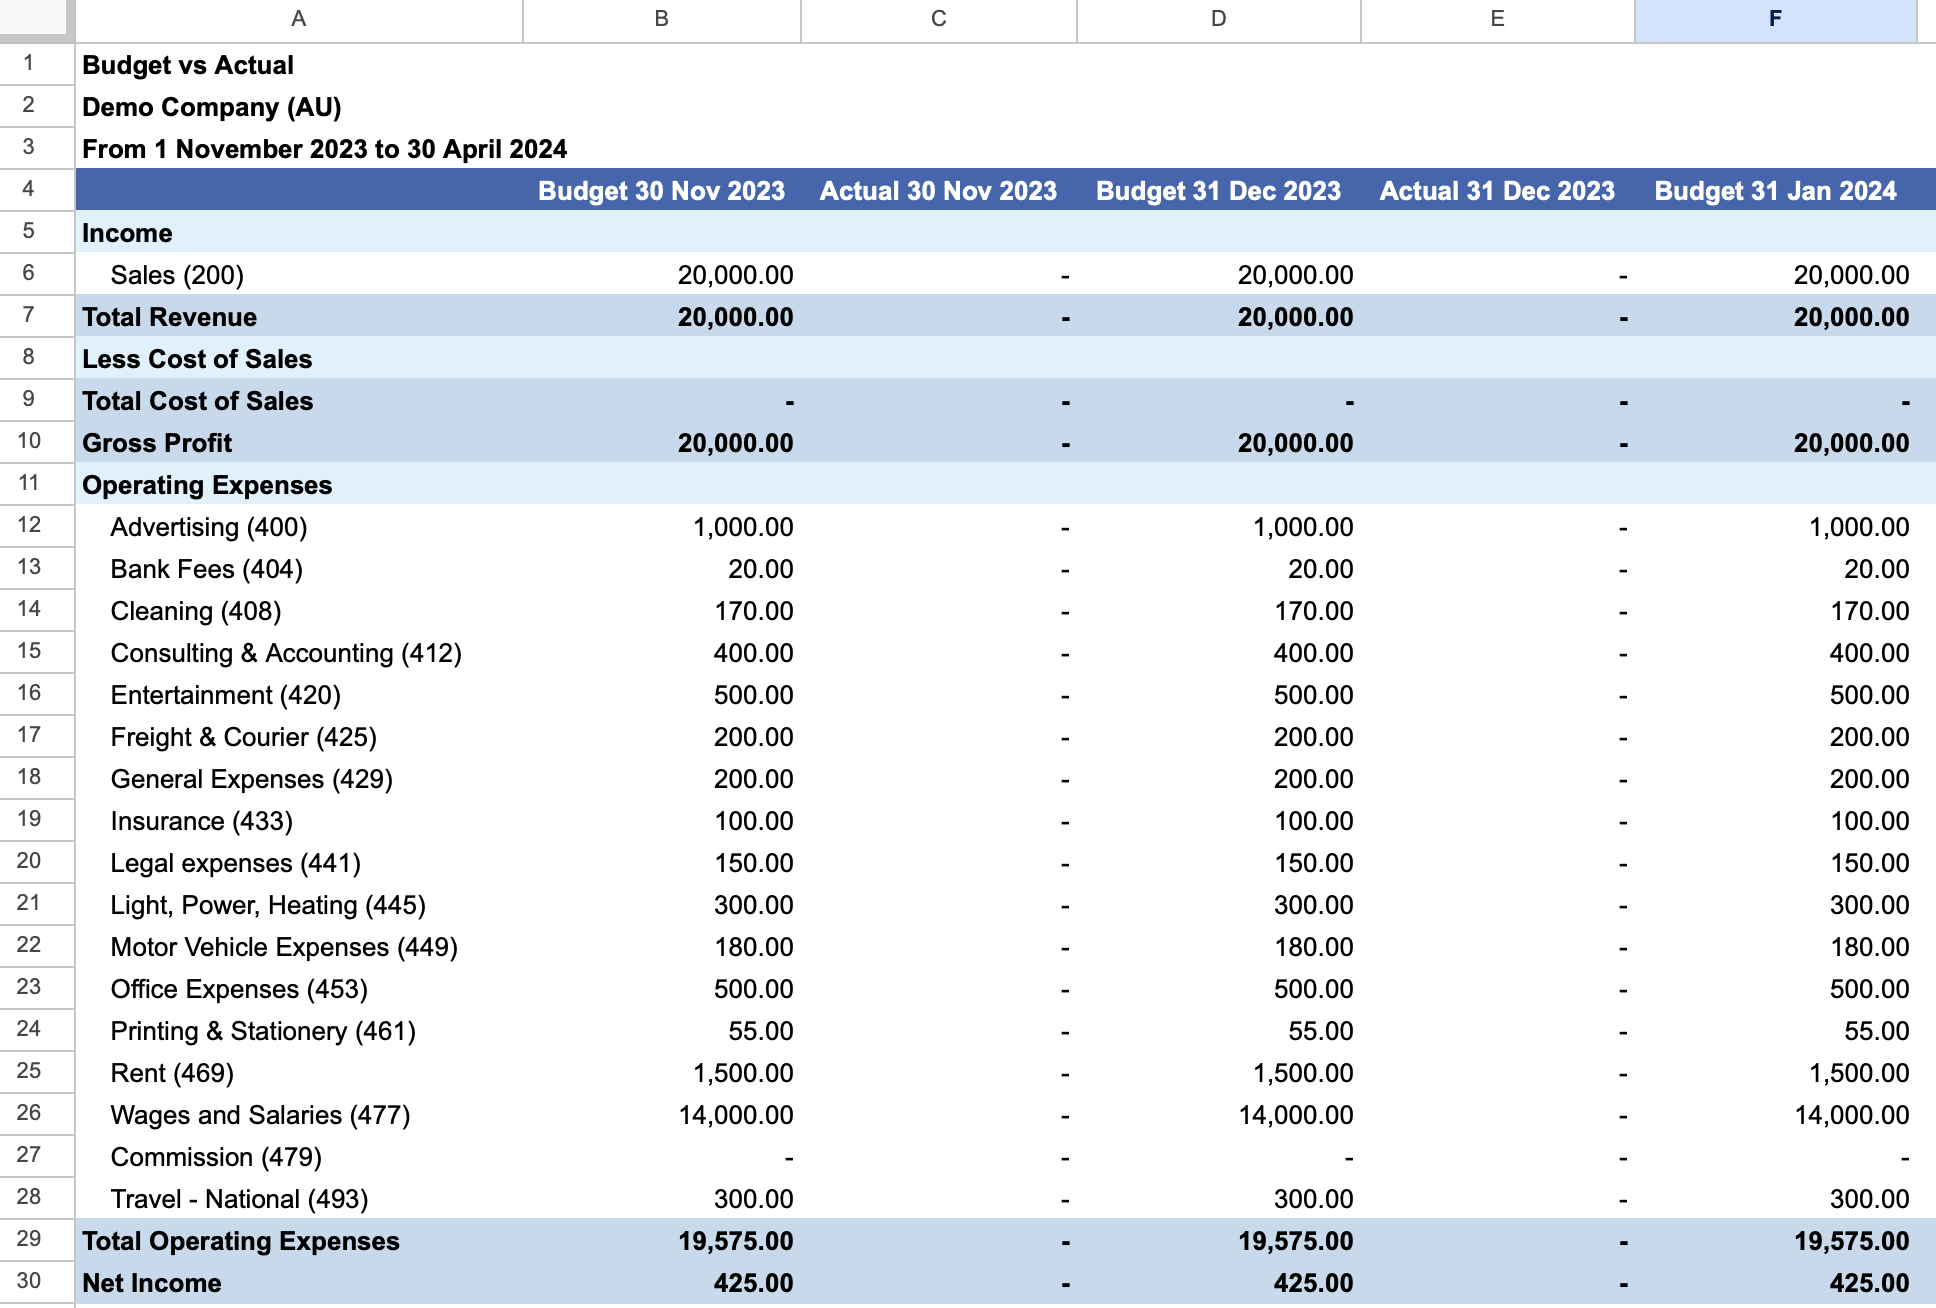Click the 'Sales (200)' cell

pyautogui.click(x=299, y=275)
